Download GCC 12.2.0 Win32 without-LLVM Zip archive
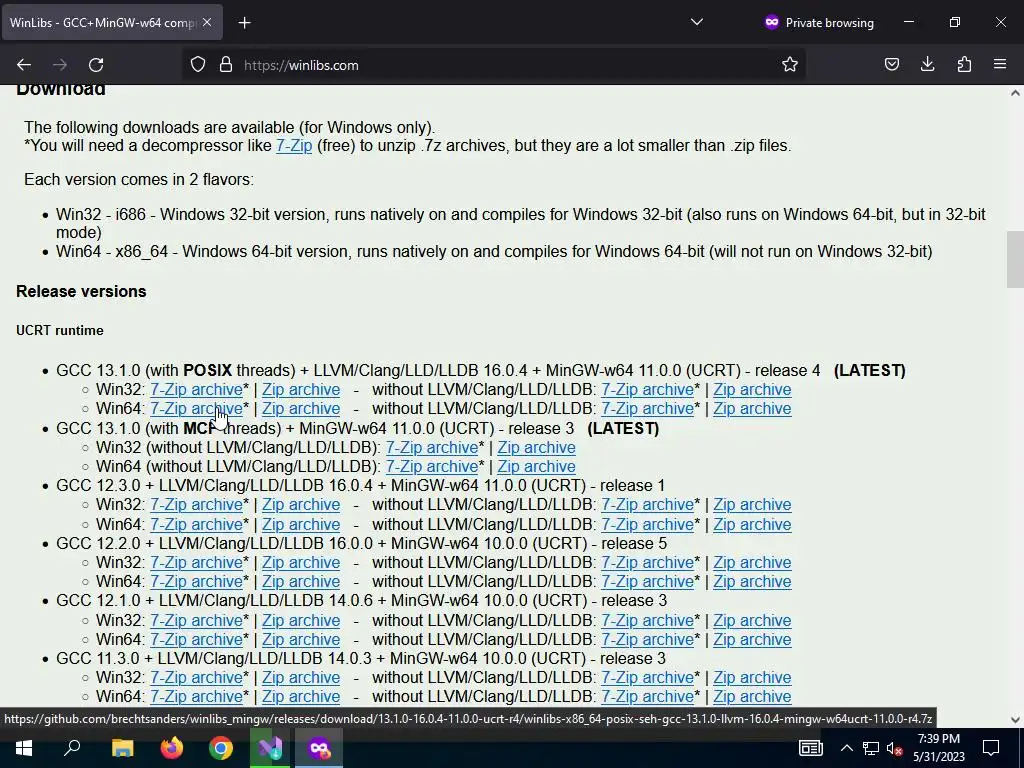1024x768 pixels. coord(752,562)
